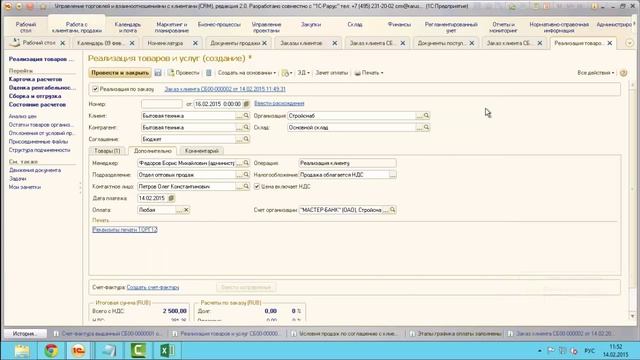This screenshot has height=360, width=640.
Task: Click the magnifier icon in the Контрагент field
Action: point(246,128)
